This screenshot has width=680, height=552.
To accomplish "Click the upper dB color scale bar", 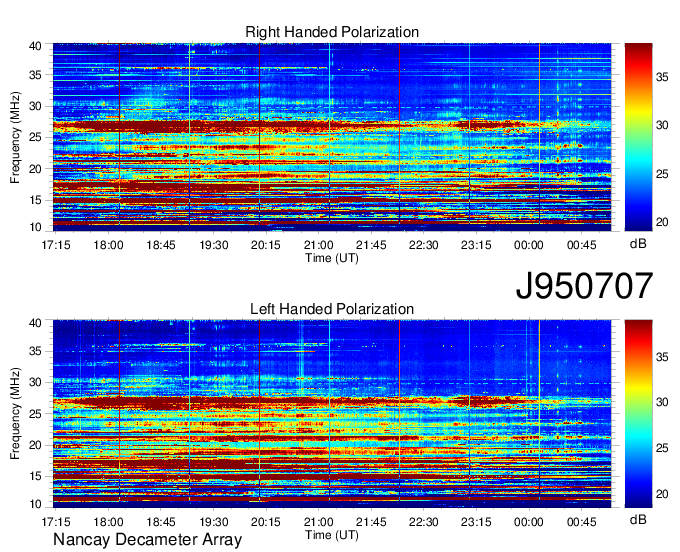I will pyautogui.click(x=638, y=137).
